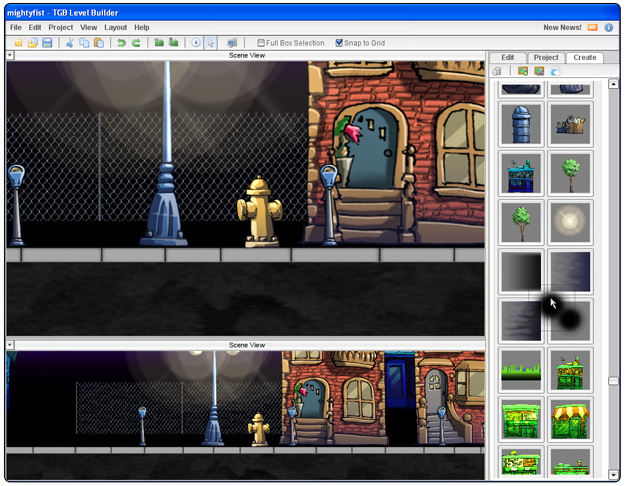
Task: Select the yellow fire hydrant in upper scene
Action: (260, 211)
